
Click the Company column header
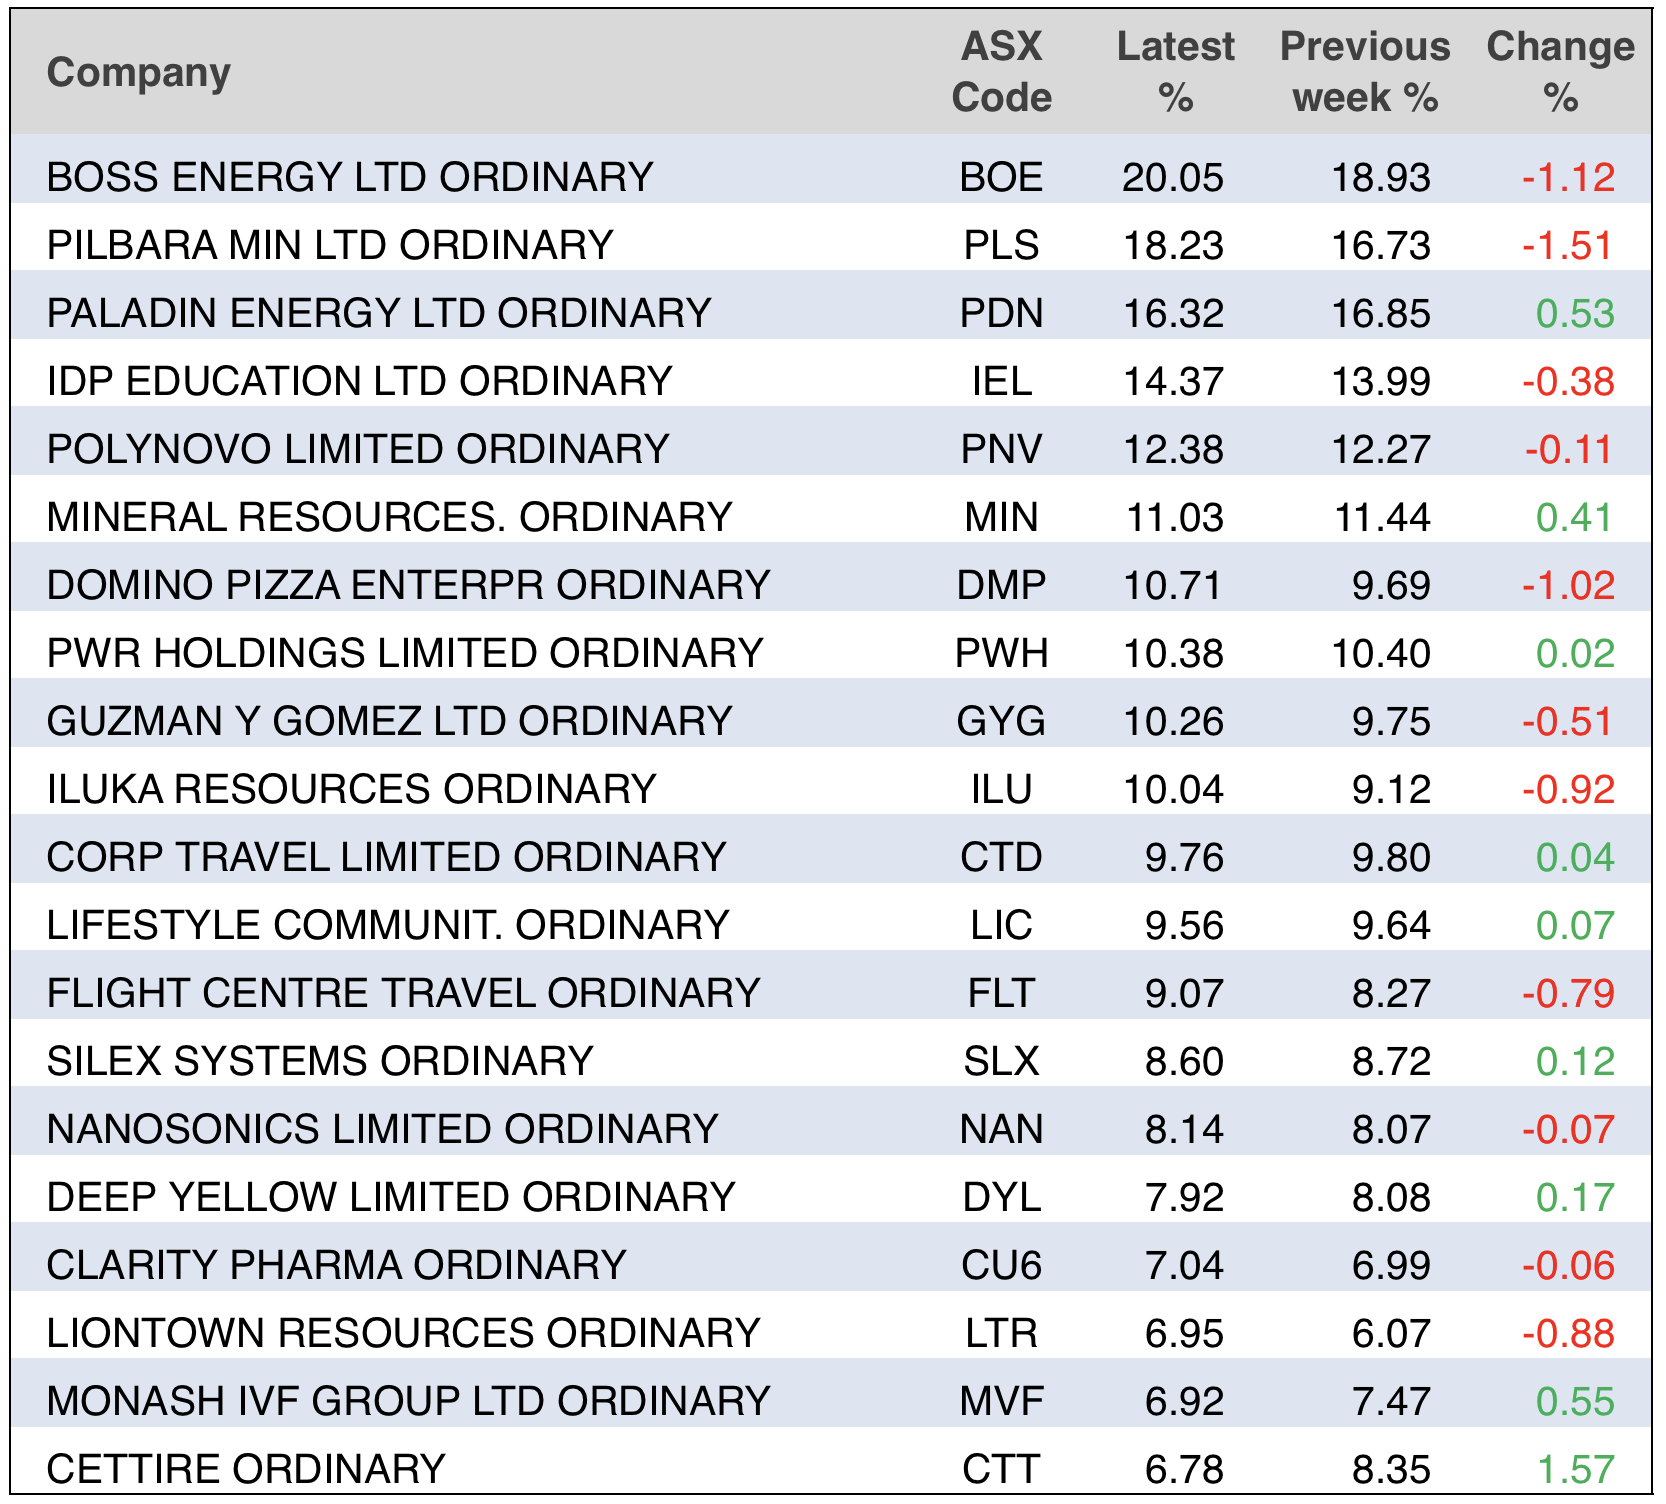pos(139,73)
